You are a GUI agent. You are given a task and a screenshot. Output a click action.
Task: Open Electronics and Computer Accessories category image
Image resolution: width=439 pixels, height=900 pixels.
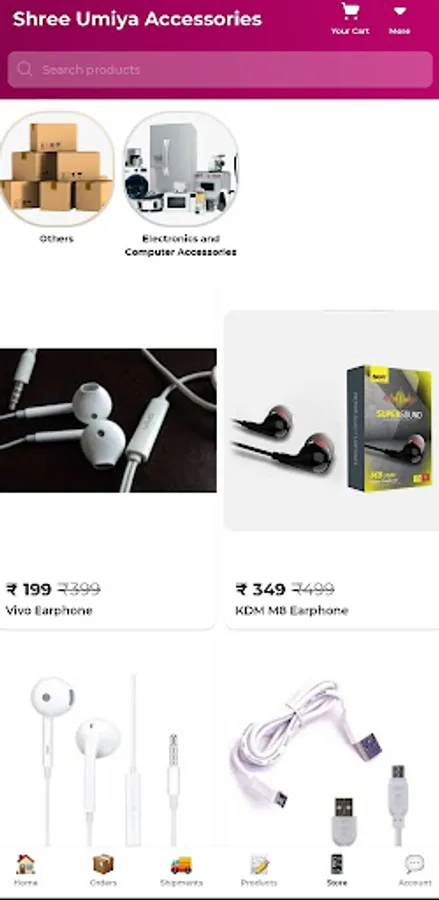click(180, 169)
